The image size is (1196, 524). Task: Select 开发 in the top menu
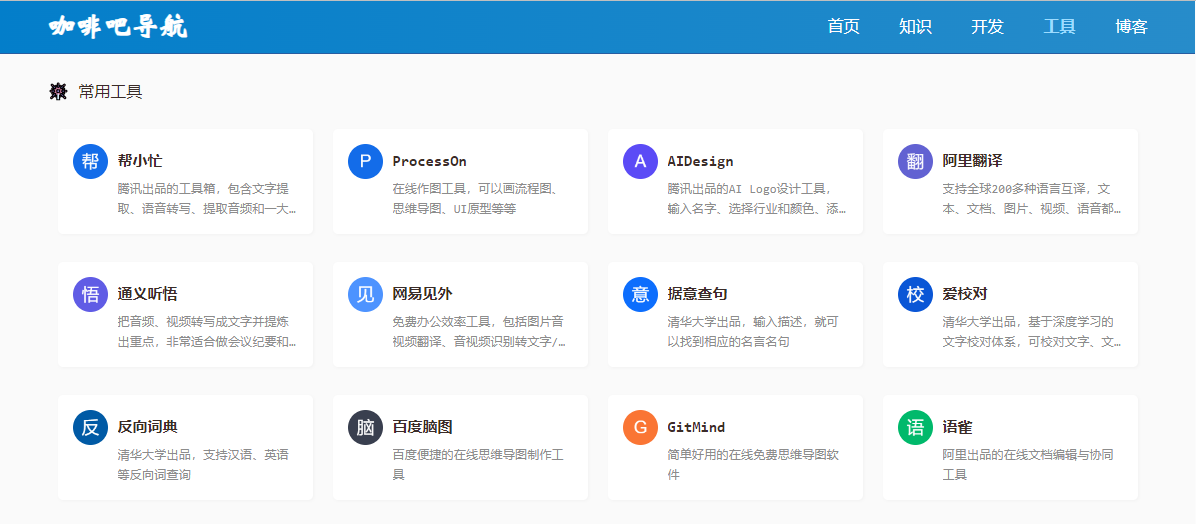987,27
